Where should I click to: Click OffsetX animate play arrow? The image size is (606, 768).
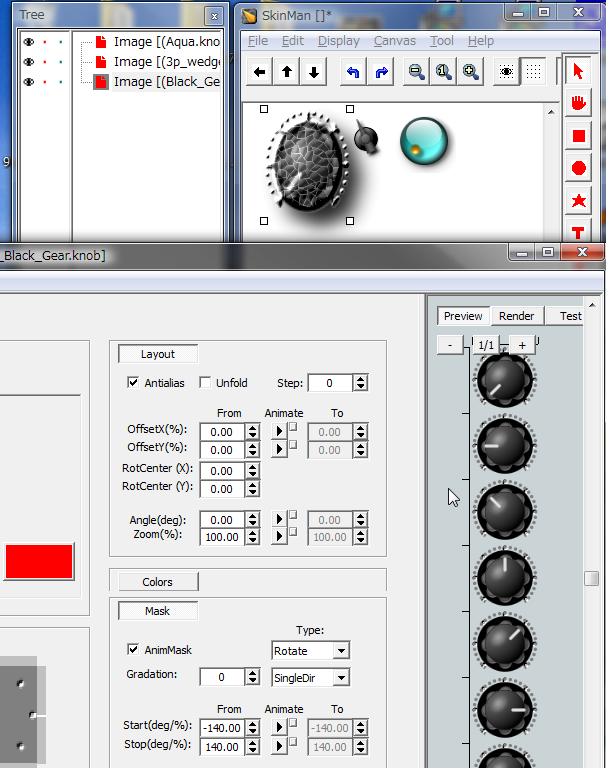(279, 432)
